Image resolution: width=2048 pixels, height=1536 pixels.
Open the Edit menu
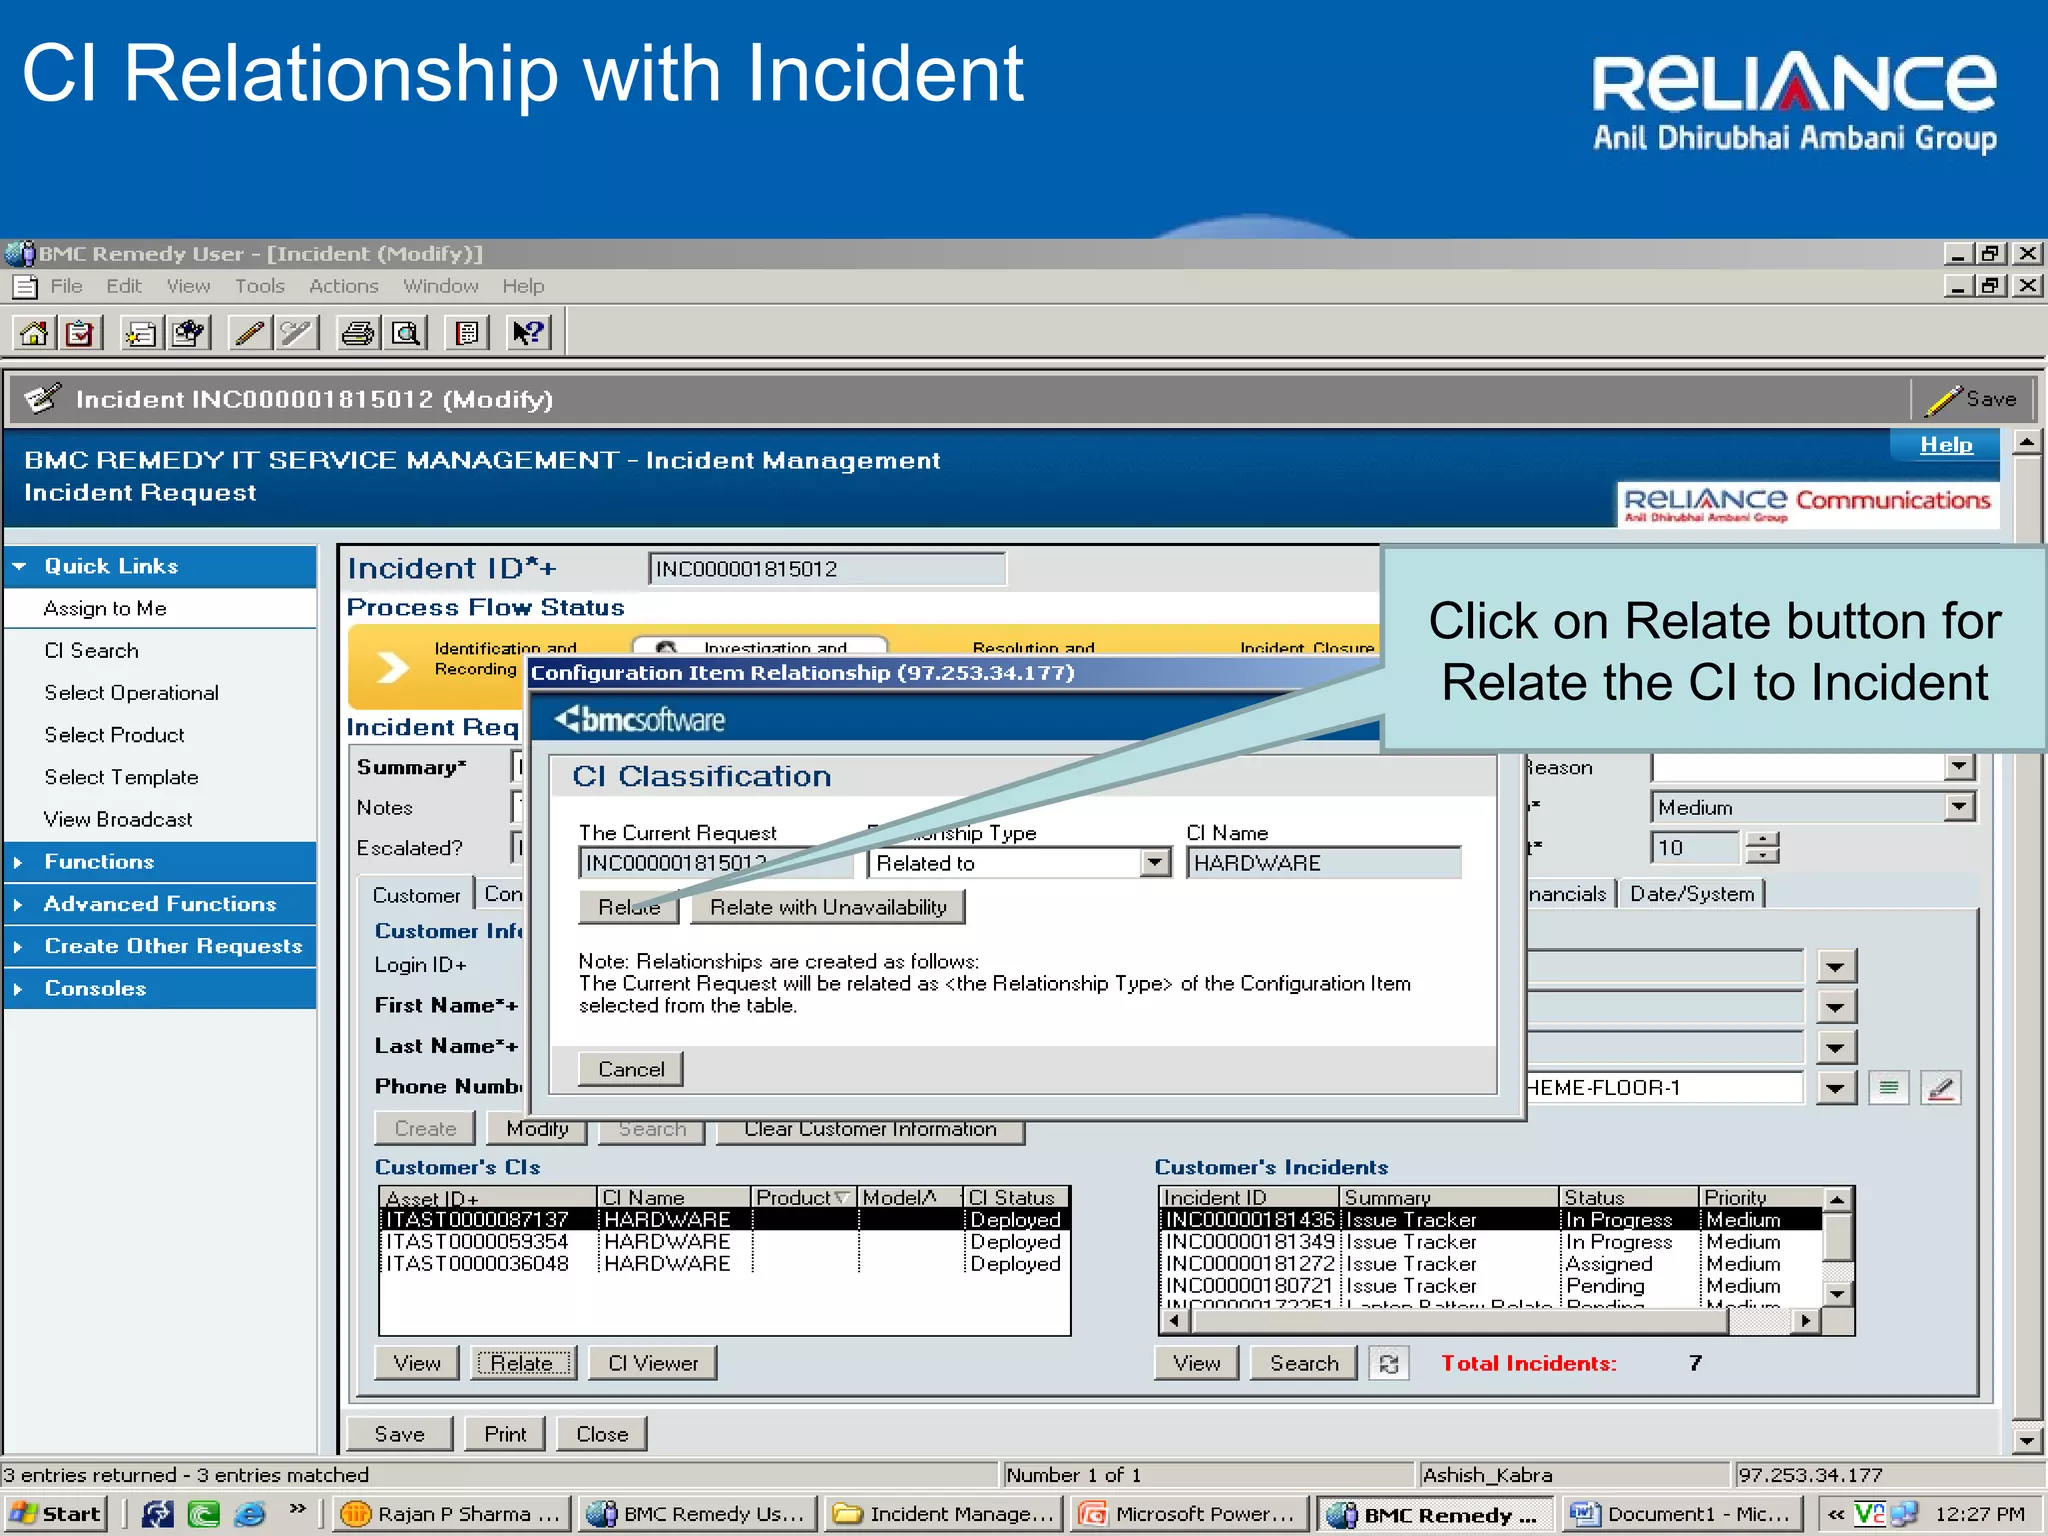124,286
